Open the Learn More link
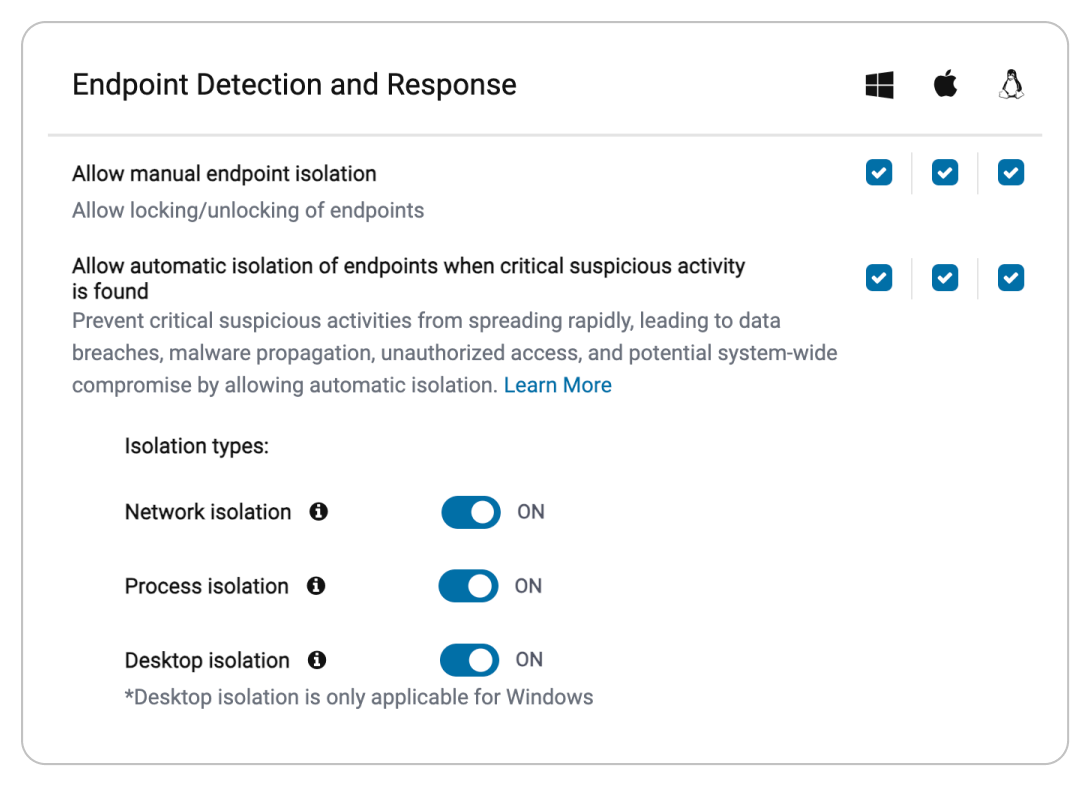 (x=557, y=385)
